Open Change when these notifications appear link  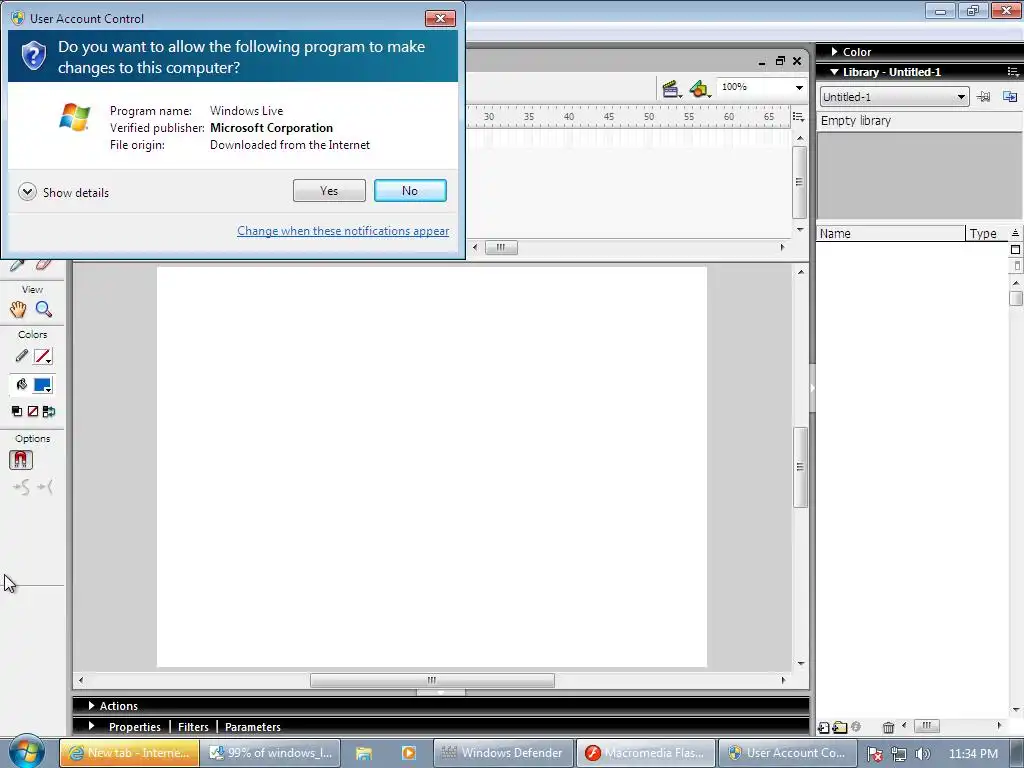pos(343,231)
